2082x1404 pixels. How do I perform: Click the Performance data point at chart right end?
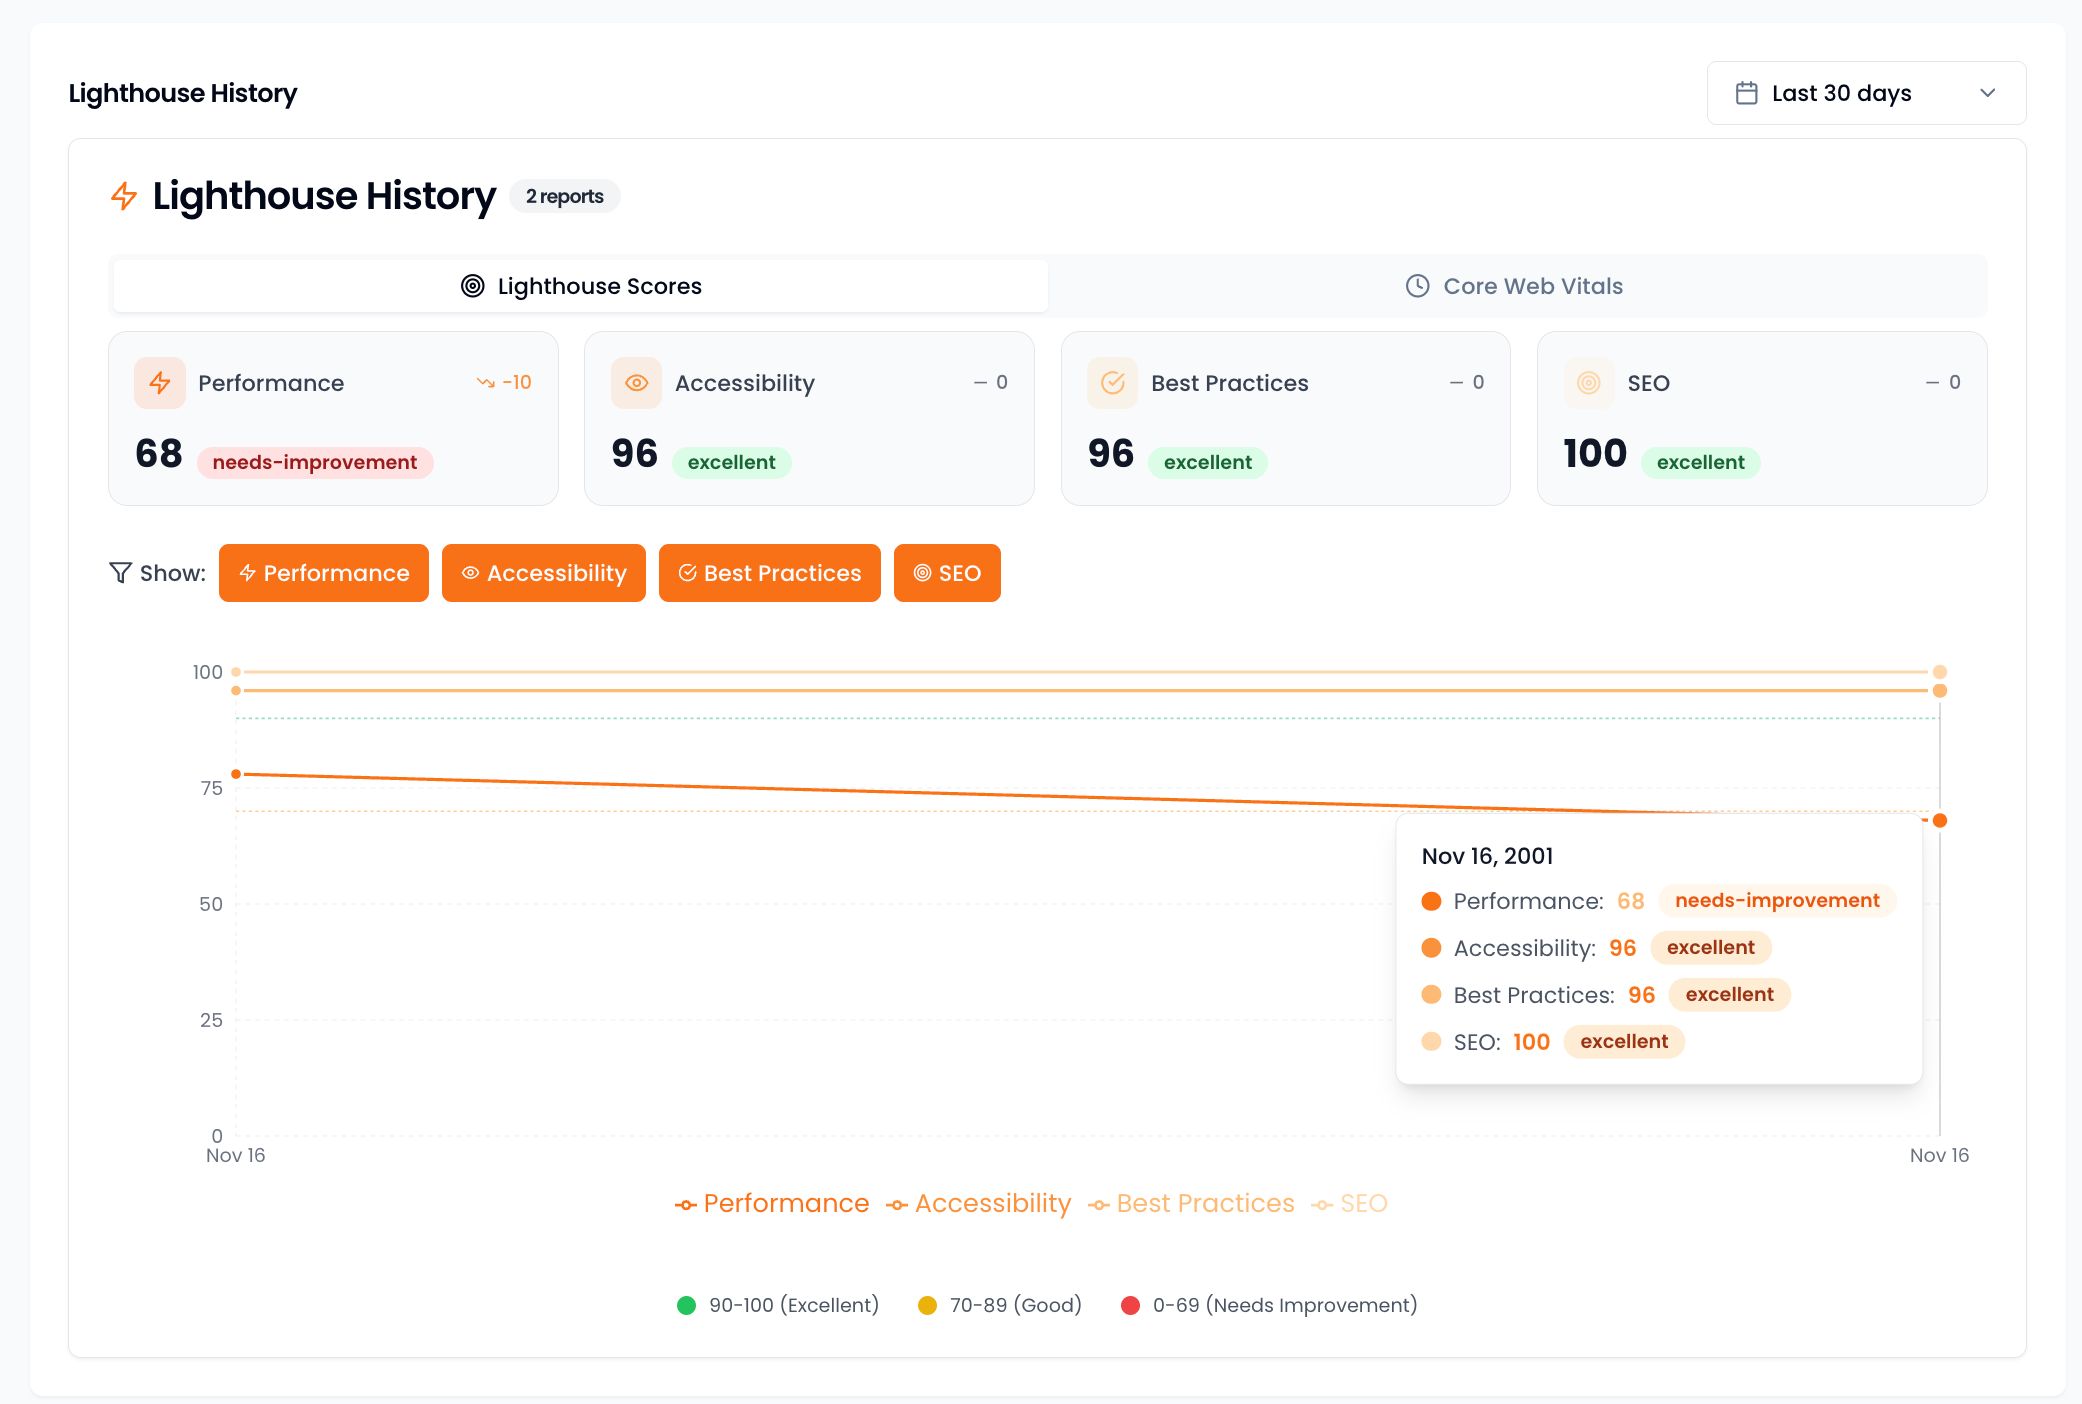pos(1940,820)
